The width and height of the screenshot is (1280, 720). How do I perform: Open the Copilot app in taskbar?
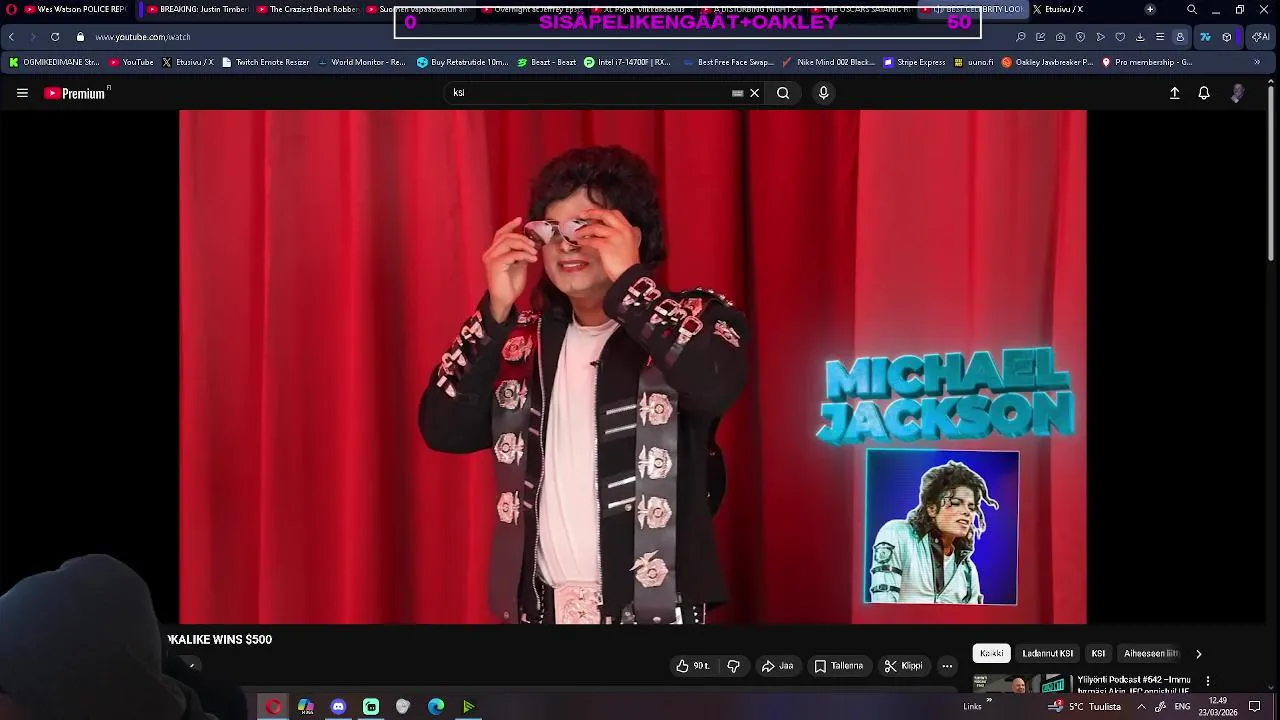point(306,707)
